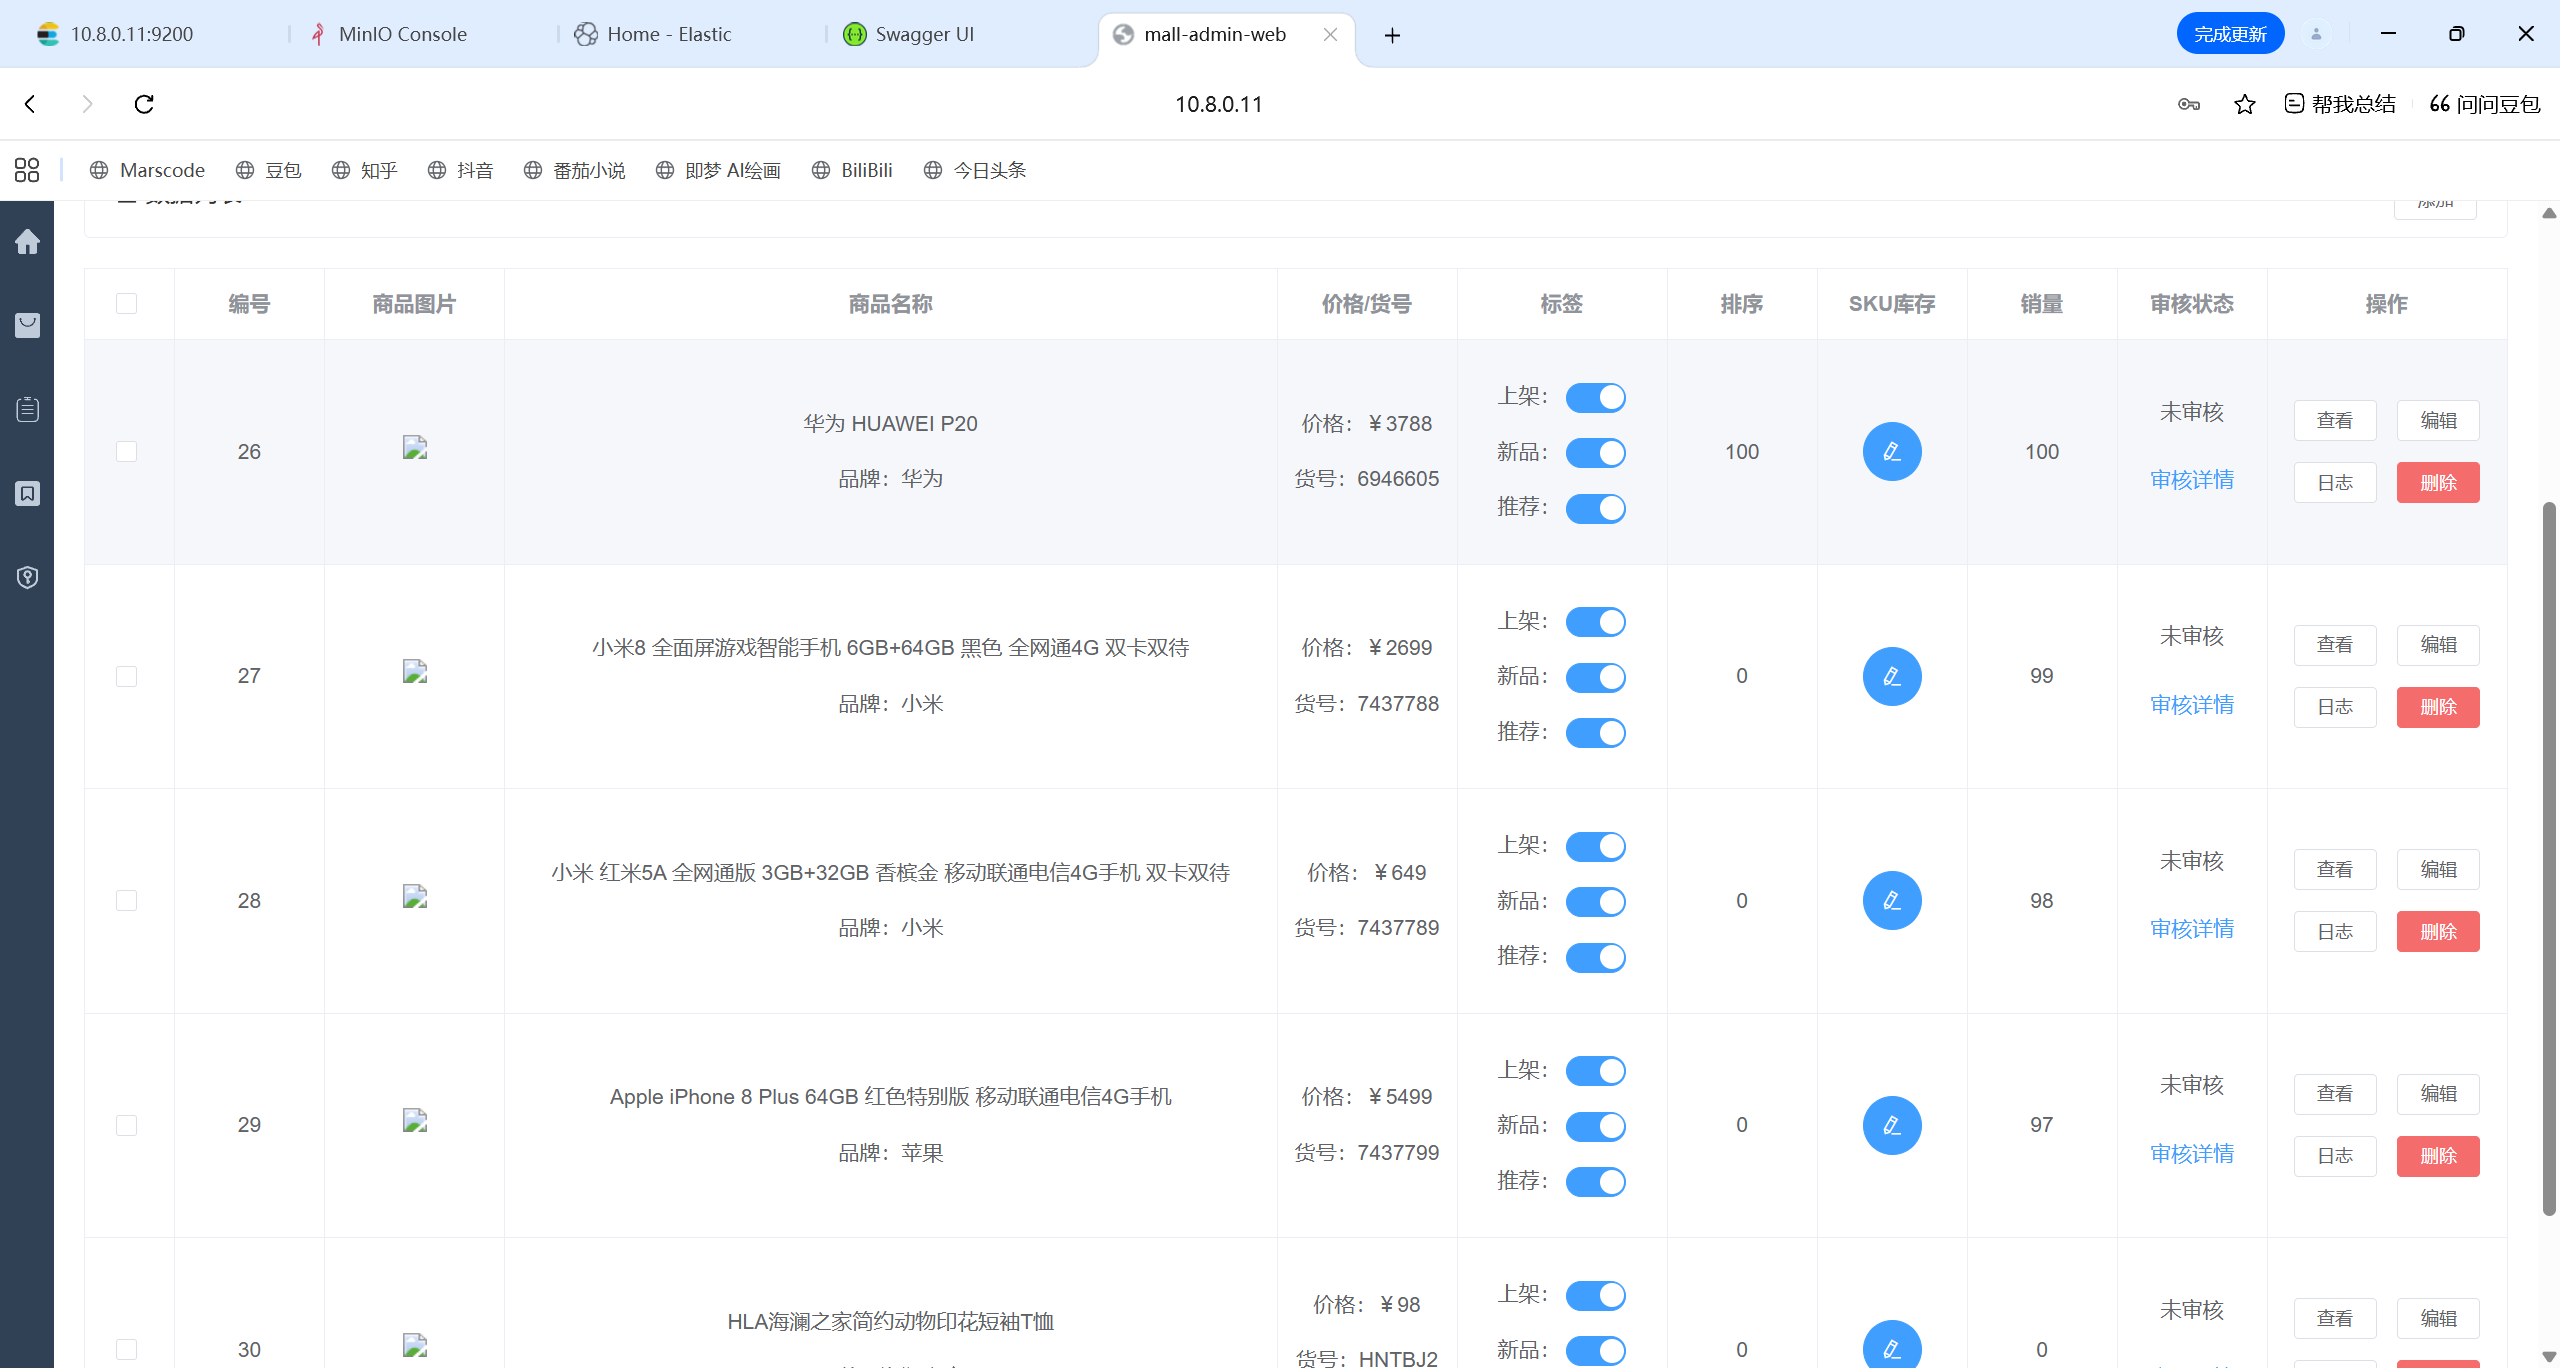Image resolution: width=2560 pixels, height=1368 pixels.
Task: Open the 即梦 AI绘画 bookmark
Action: click(718, 170)
